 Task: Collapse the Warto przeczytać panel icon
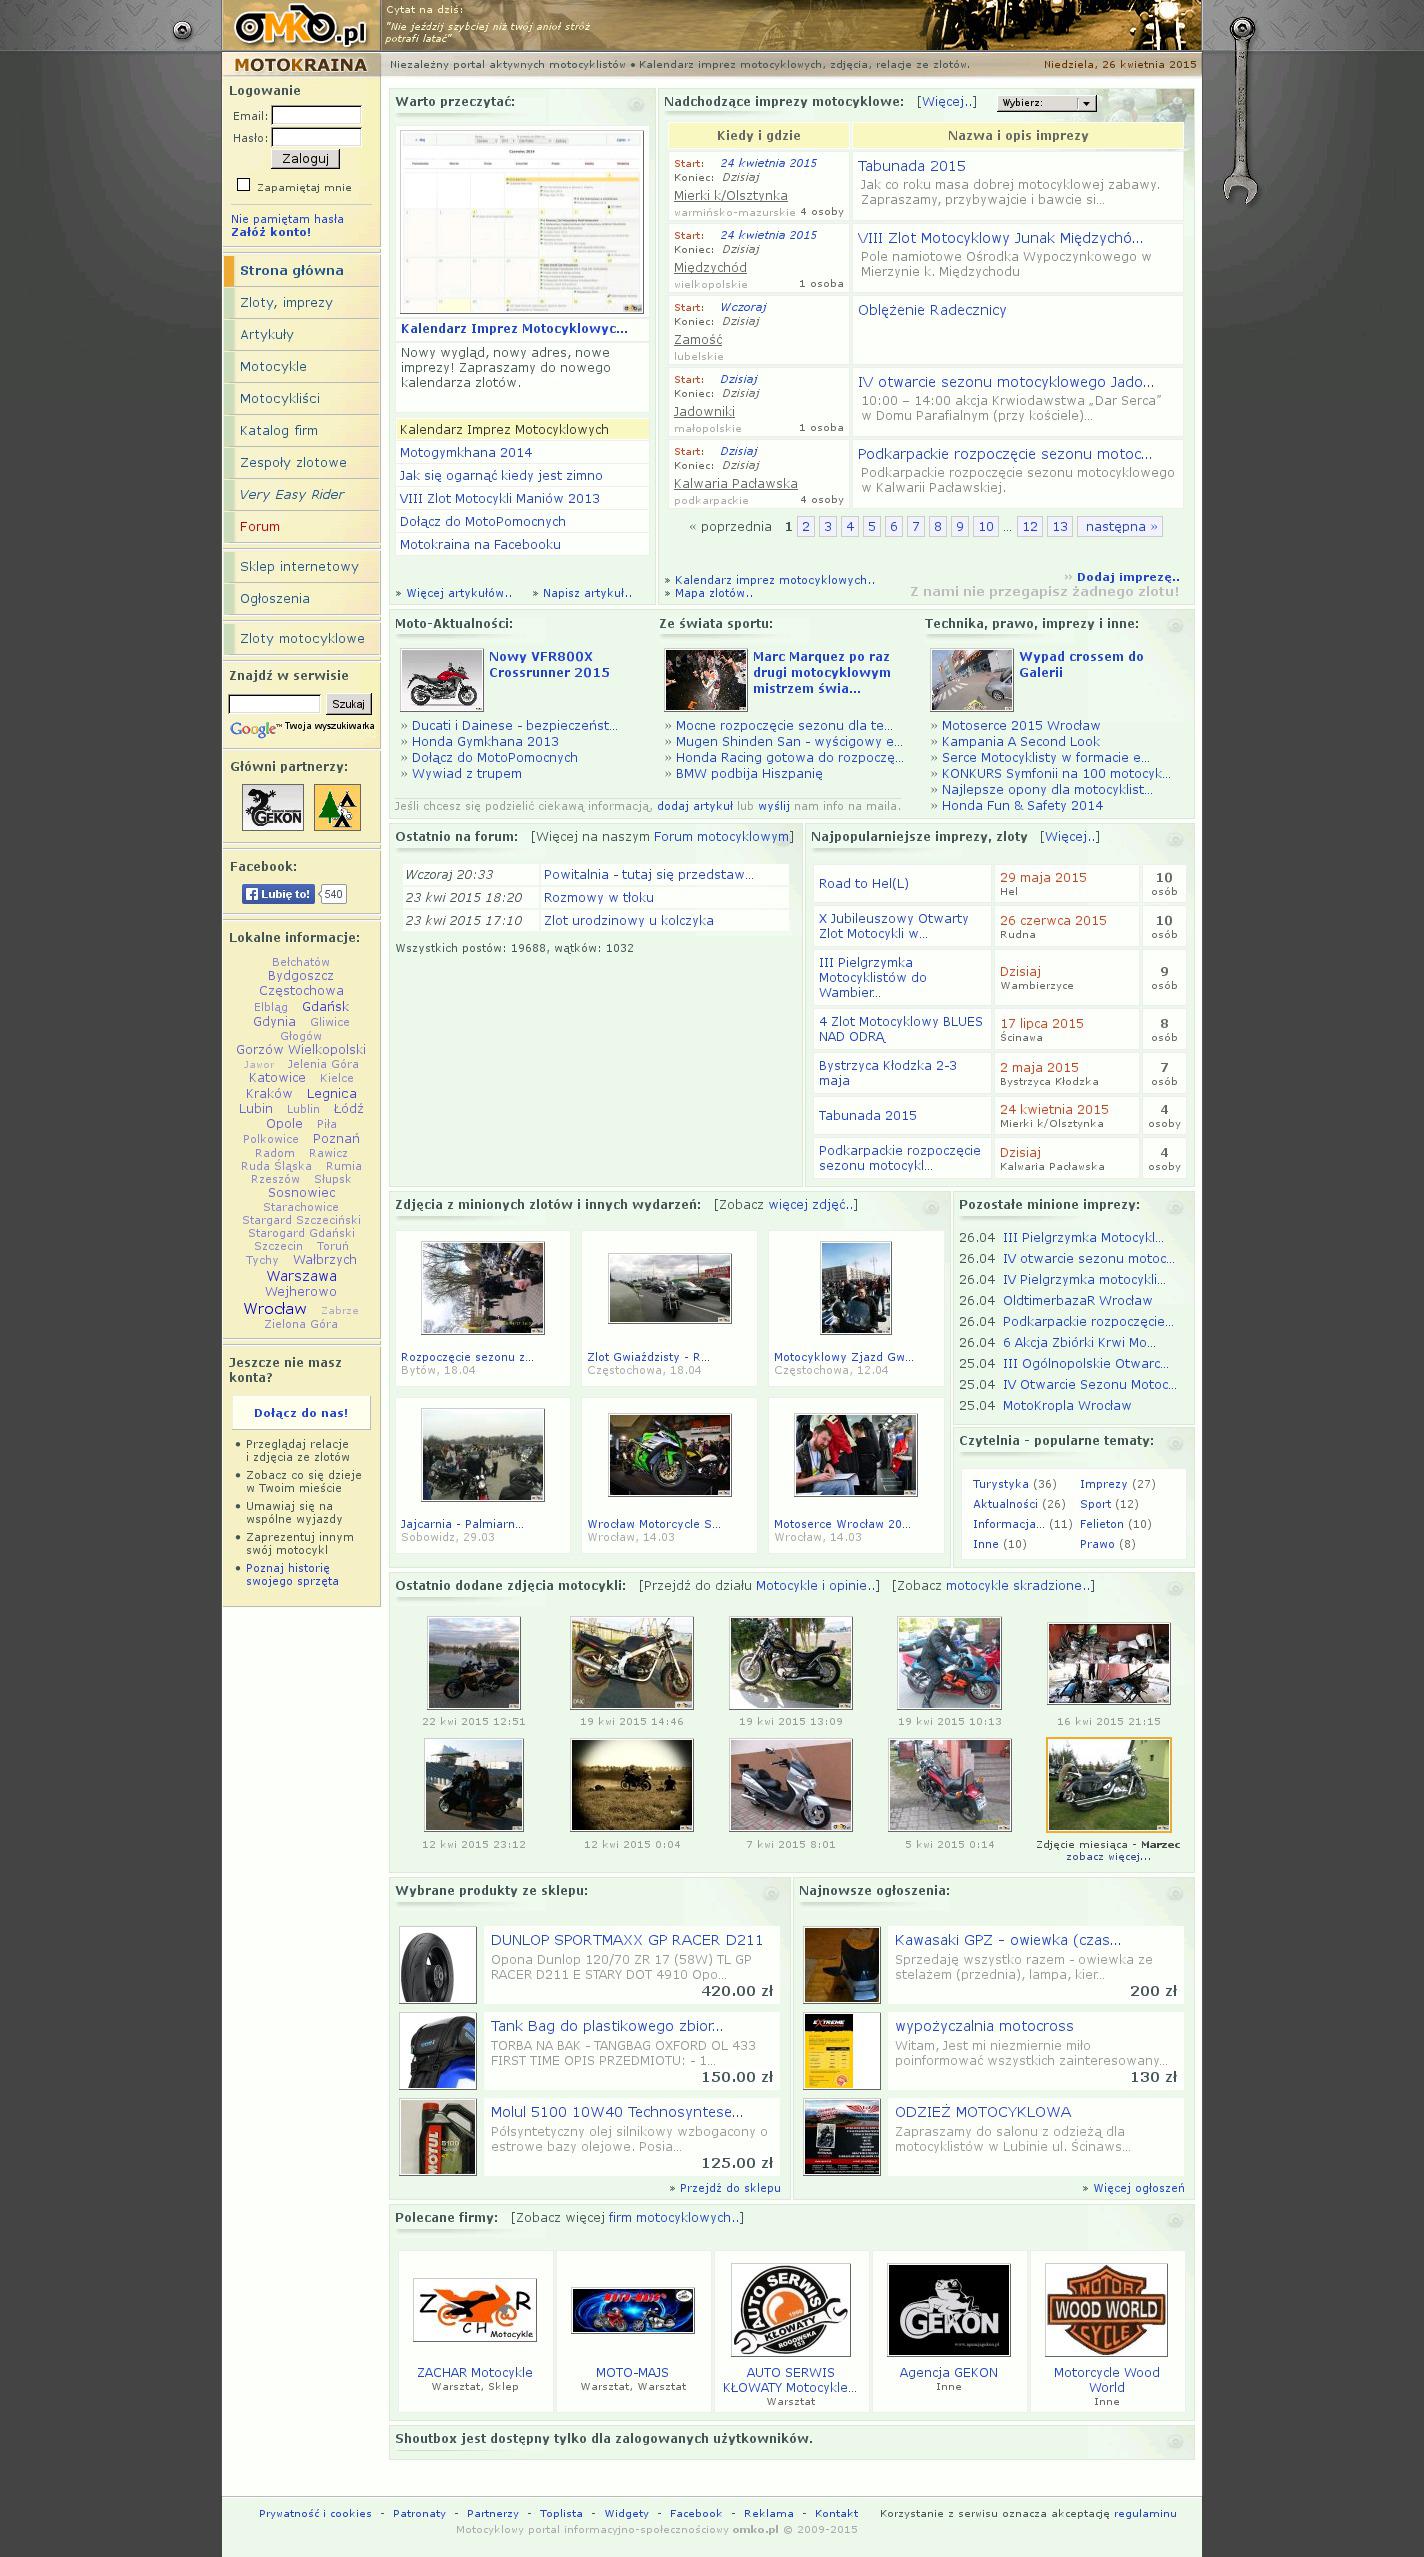(x=636, y=104)
